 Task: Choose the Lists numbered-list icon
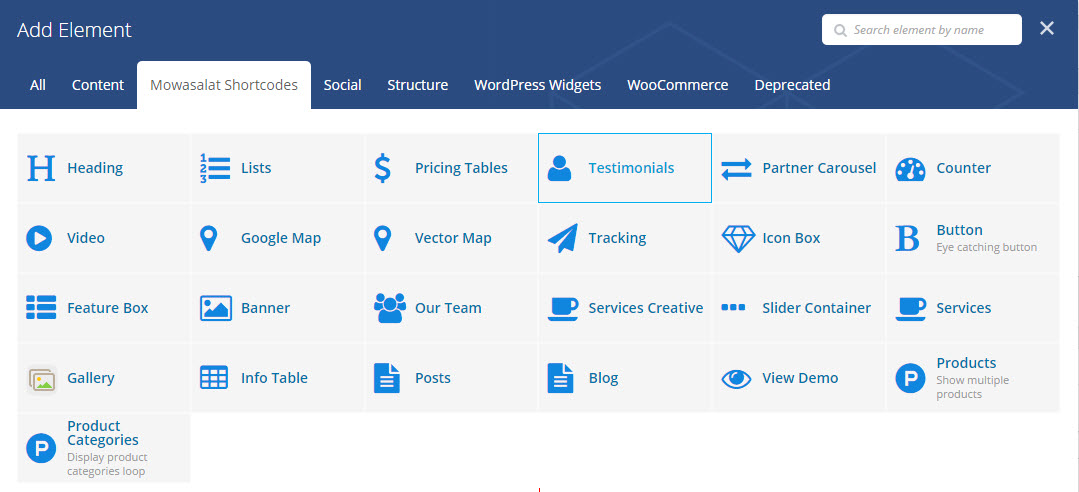pos(215,168)
